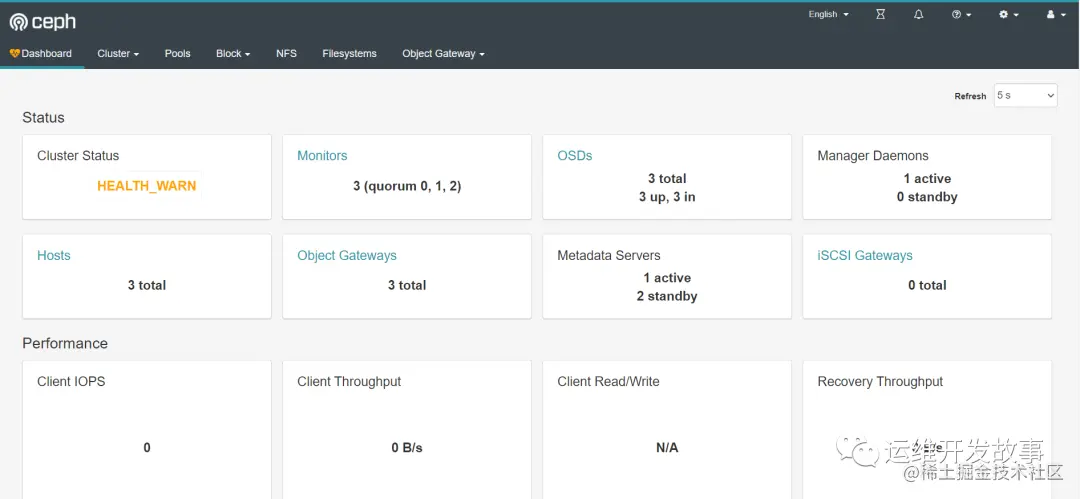Click the 'Client IOPS' card title
The image size is (1080, 499).
tap(71, 381)
